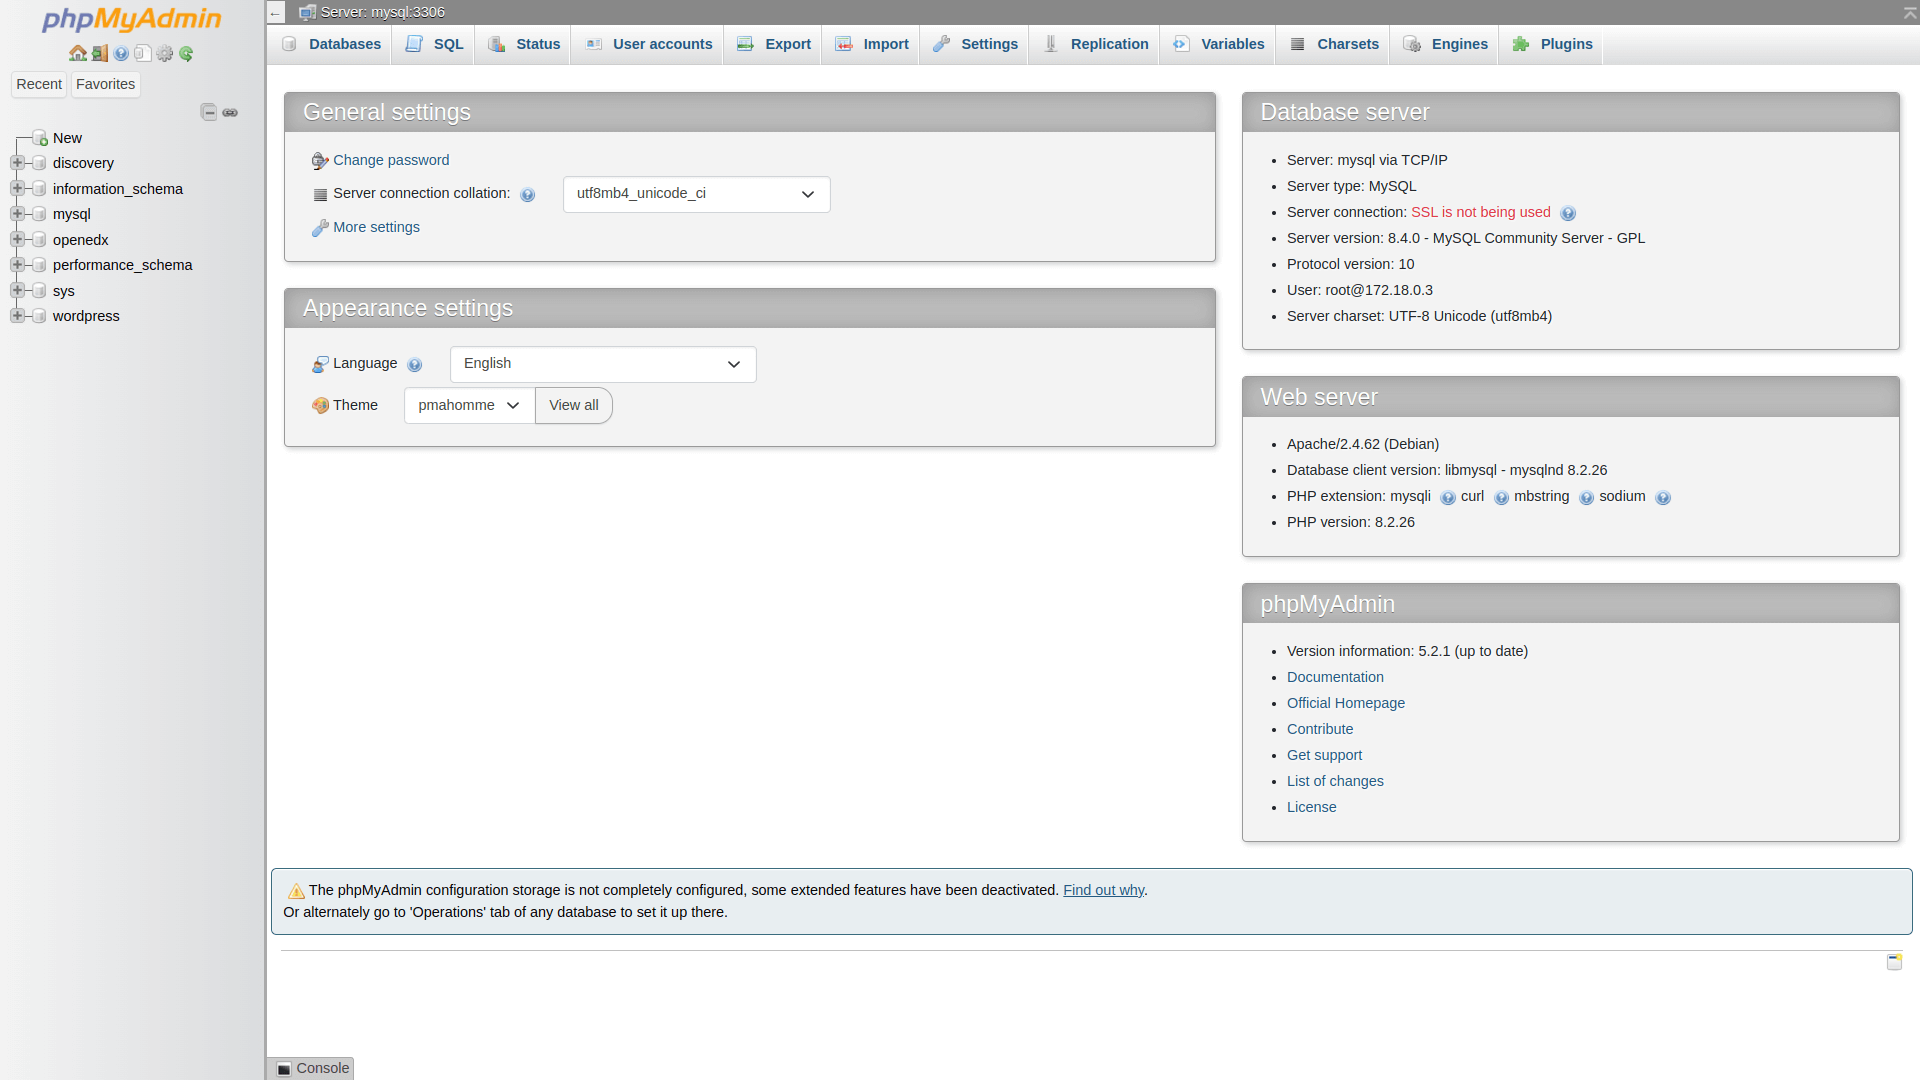Click the Change password key icon
Viewport: 1920px width, 1080px height.
[x=320, y=161]
